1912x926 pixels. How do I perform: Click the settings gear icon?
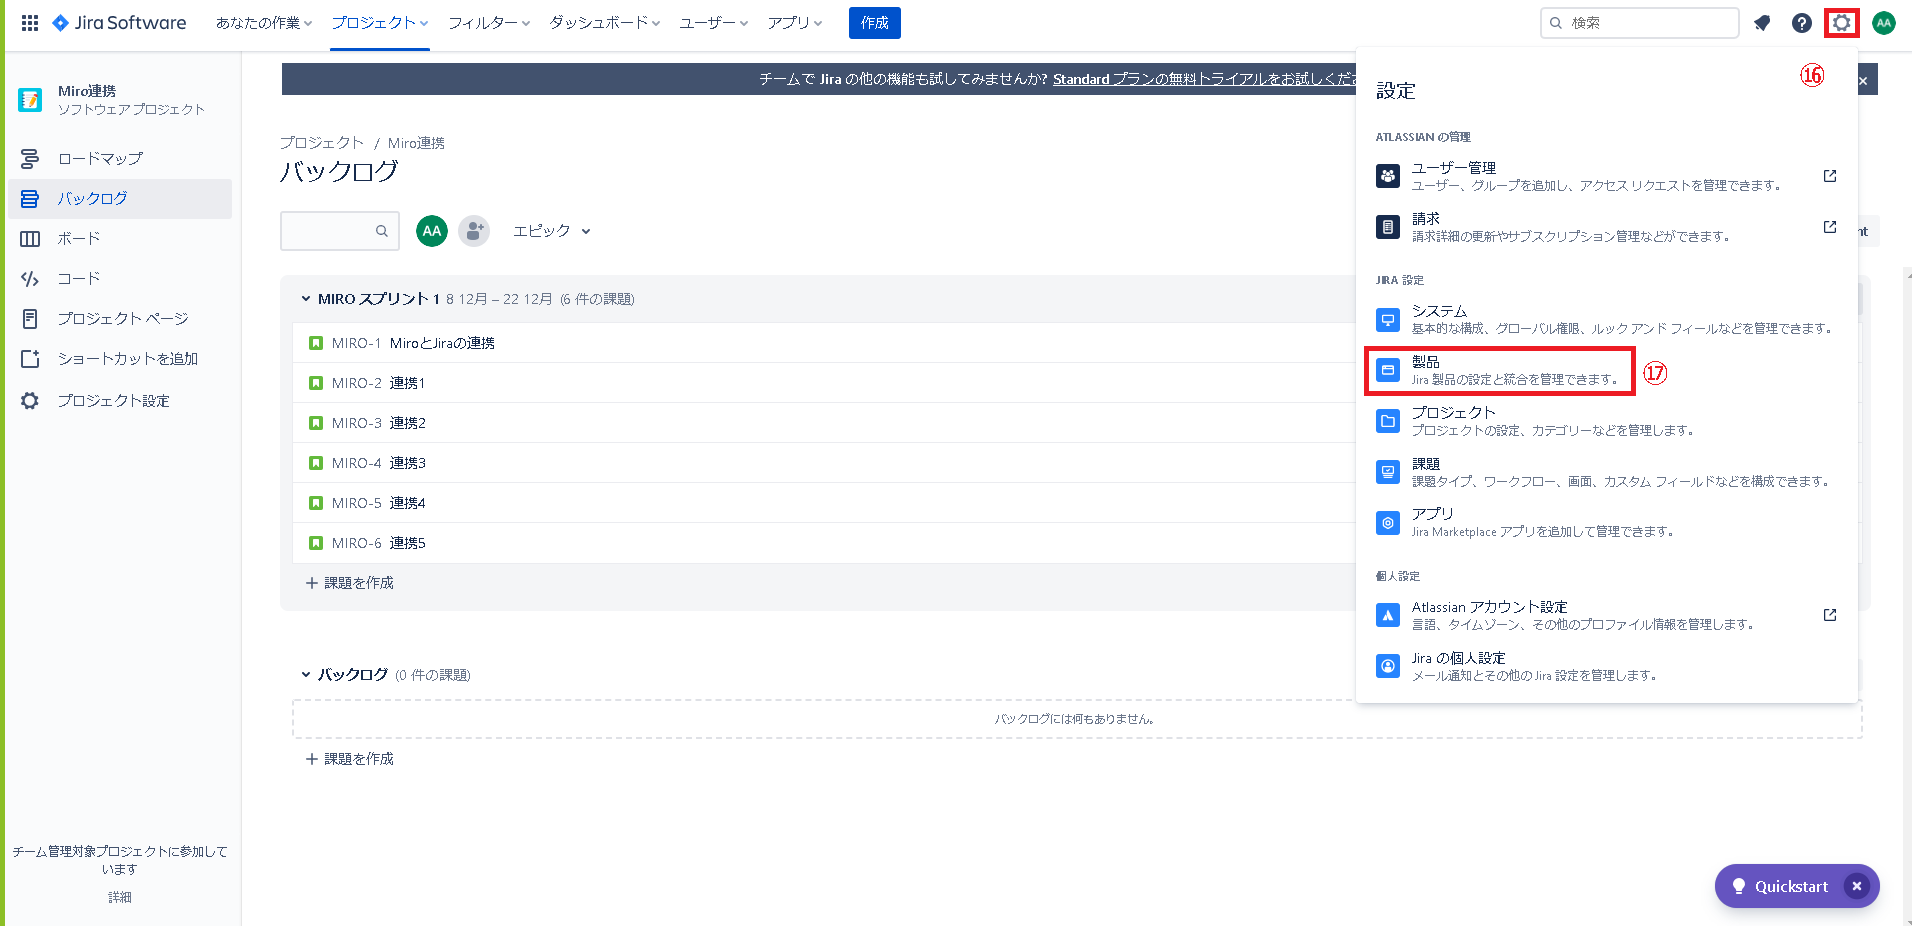click(1841, 23)
